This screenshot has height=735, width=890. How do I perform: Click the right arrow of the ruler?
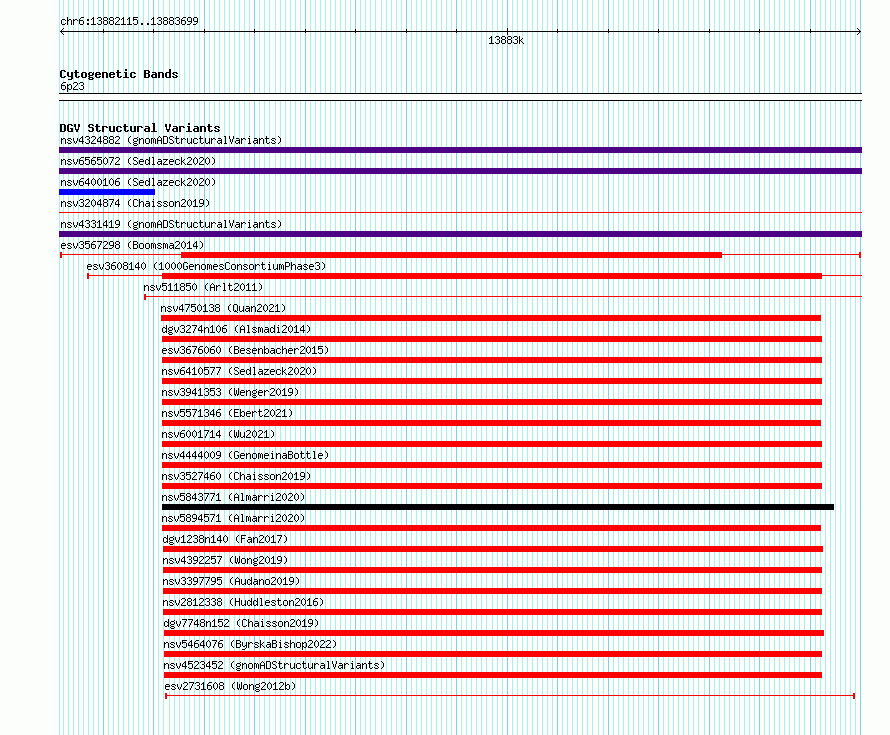tap(859, 32)
